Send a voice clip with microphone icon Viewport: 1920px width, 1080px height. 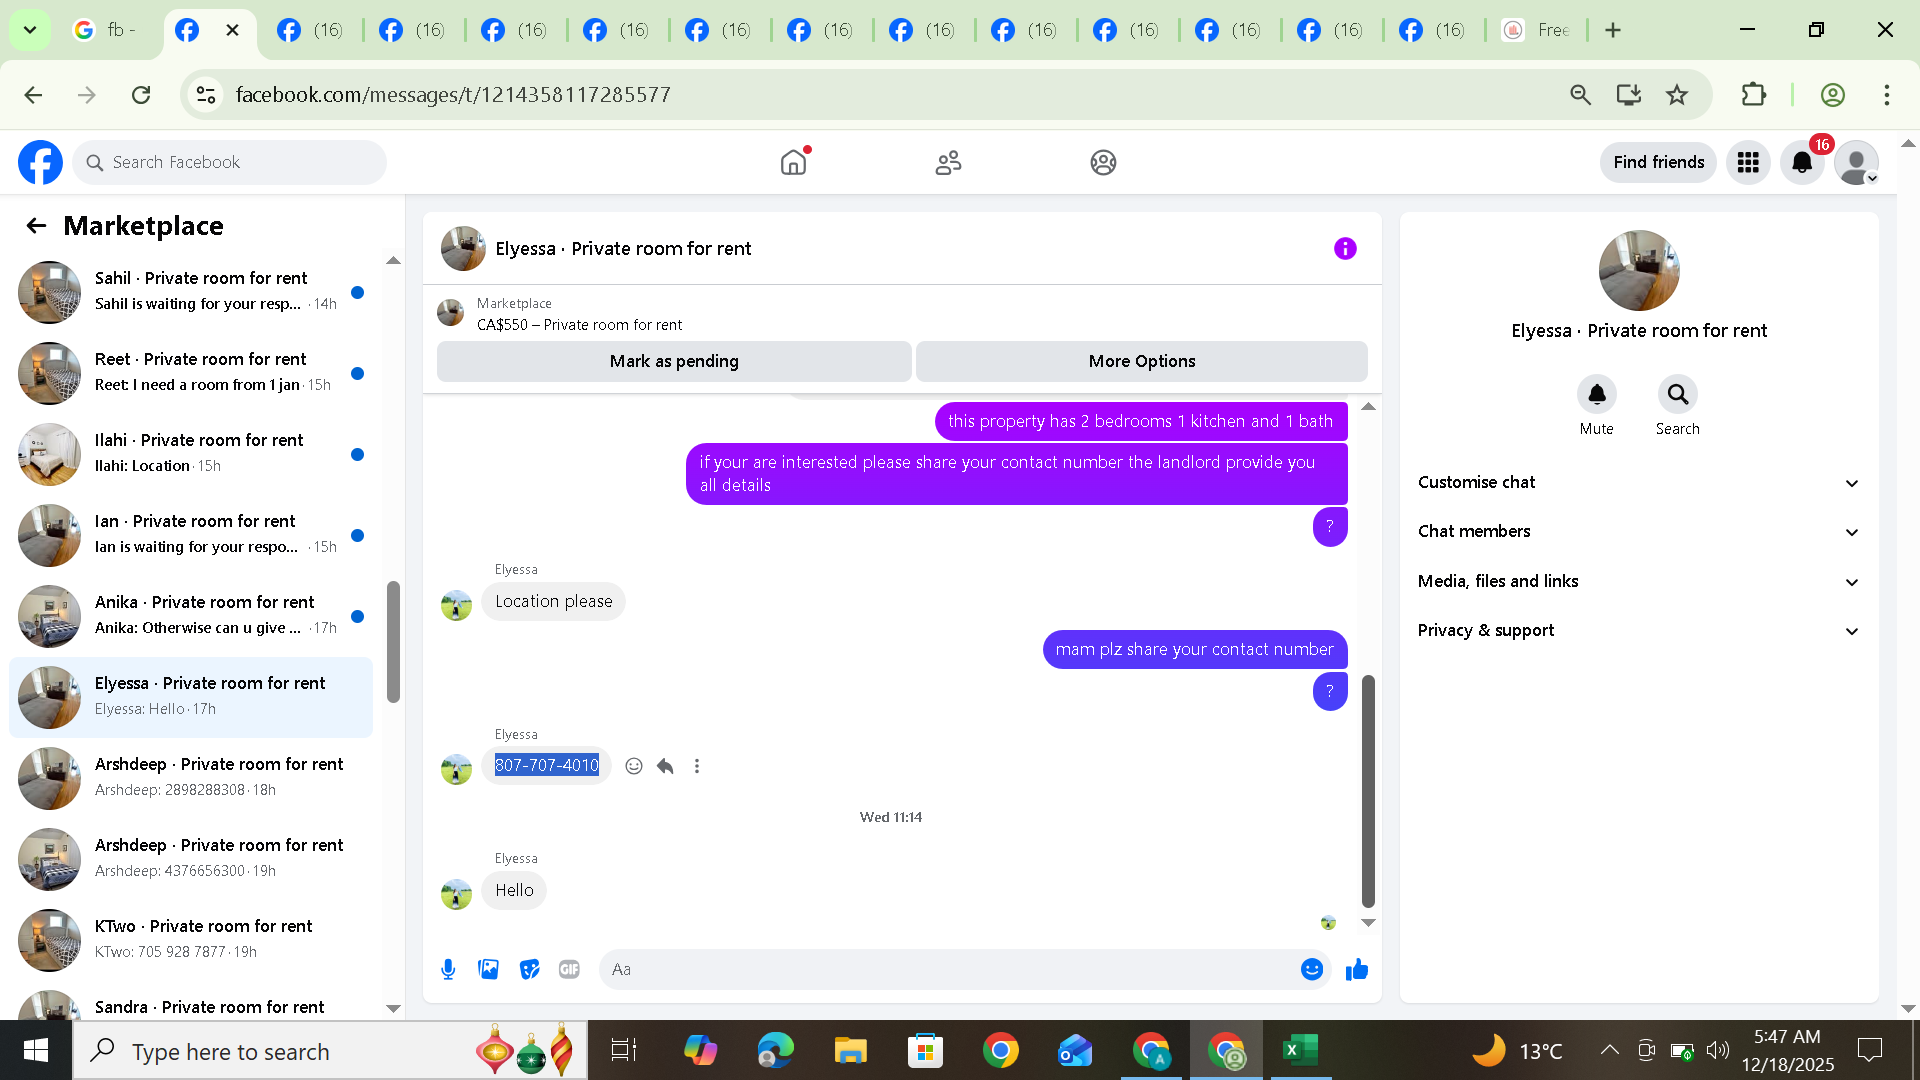(x=448, y=969)
